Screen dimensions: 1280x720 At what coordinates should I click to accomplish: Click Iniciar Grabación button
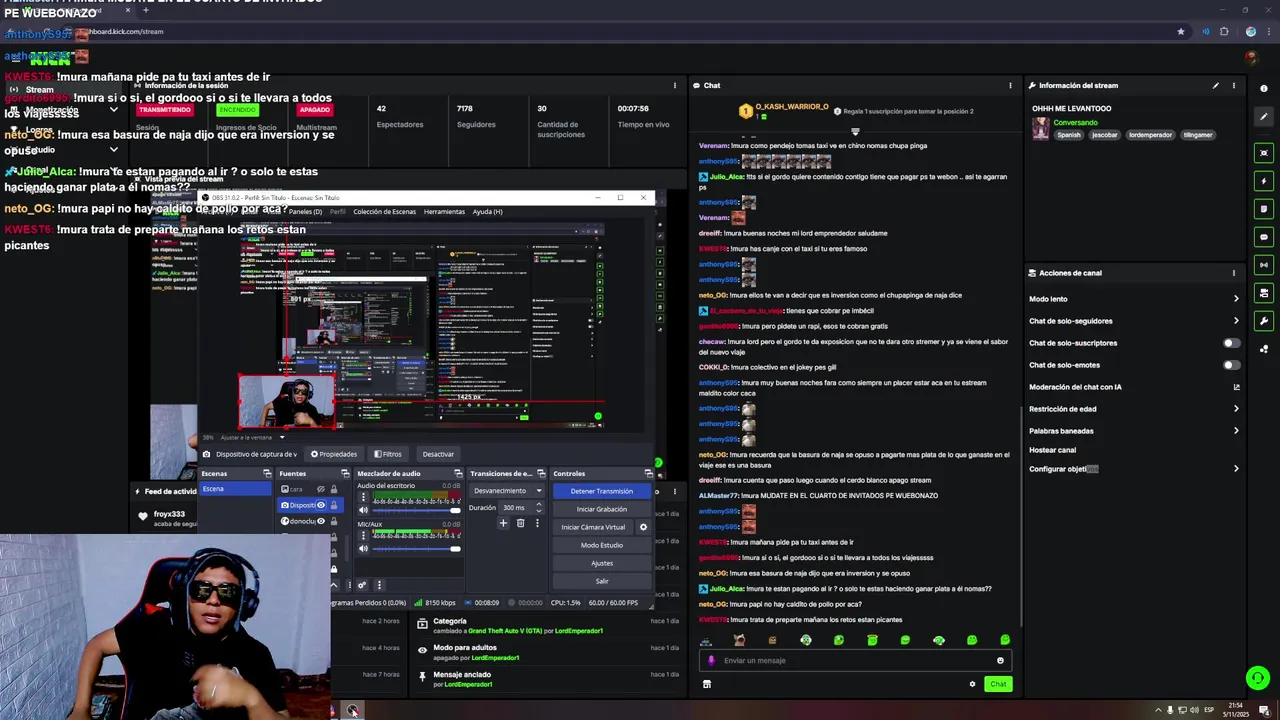[x=601, y=509]
